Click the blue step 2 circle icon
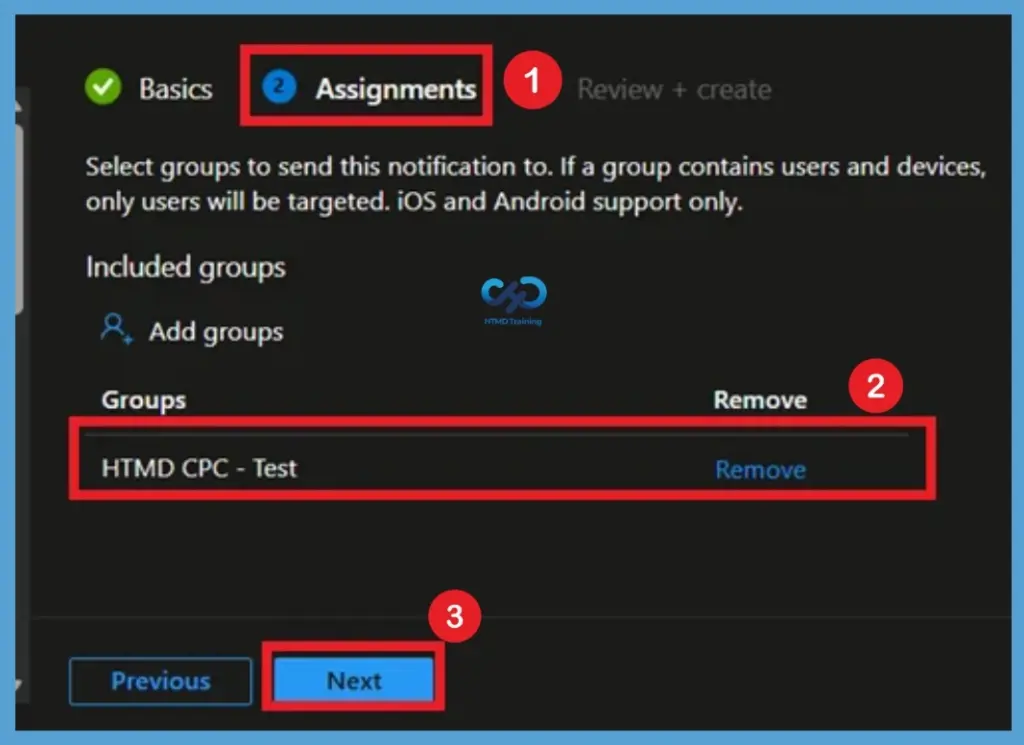 tap(280, 87)
